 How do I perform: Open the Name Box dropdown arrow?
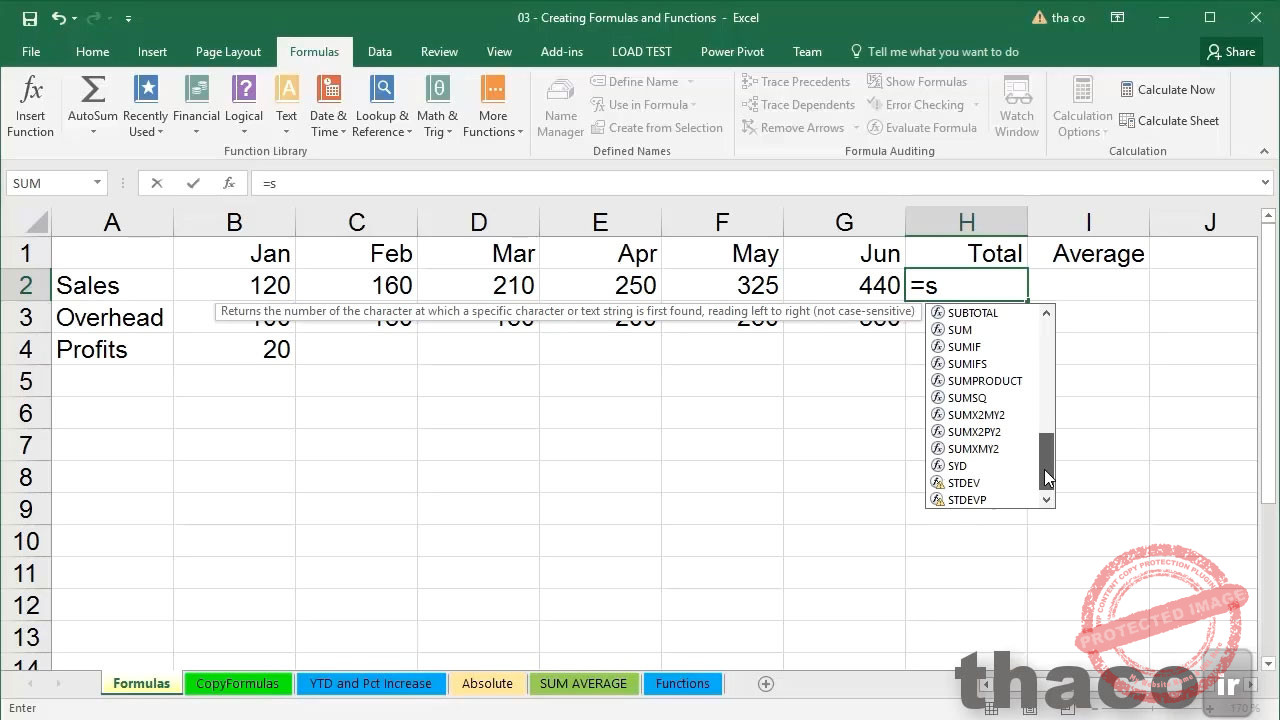pyautogui.click(x=97, y=183)
